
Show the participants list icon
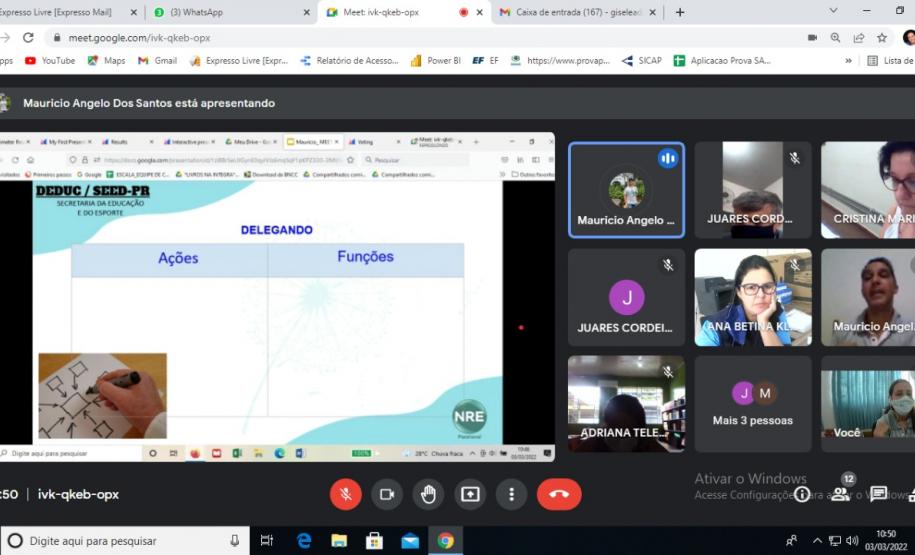click(841, 493)
